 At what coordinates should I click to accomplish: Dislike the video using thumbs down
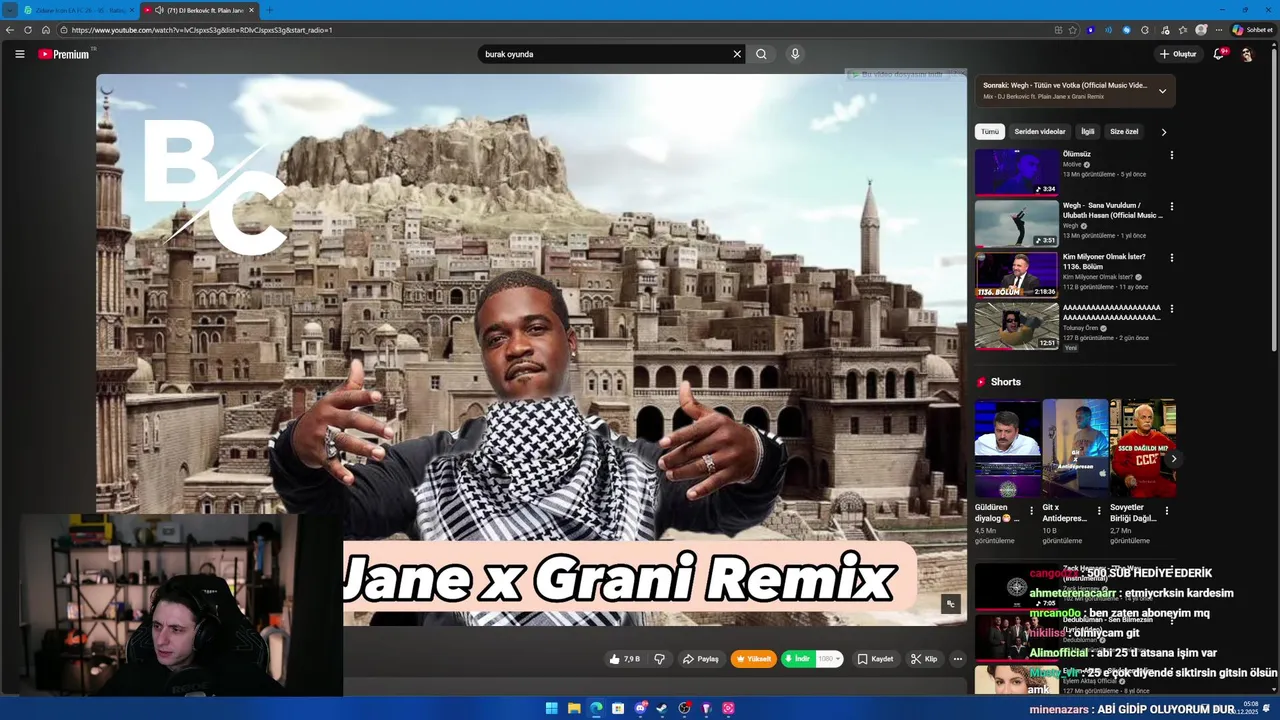point(659,659)
